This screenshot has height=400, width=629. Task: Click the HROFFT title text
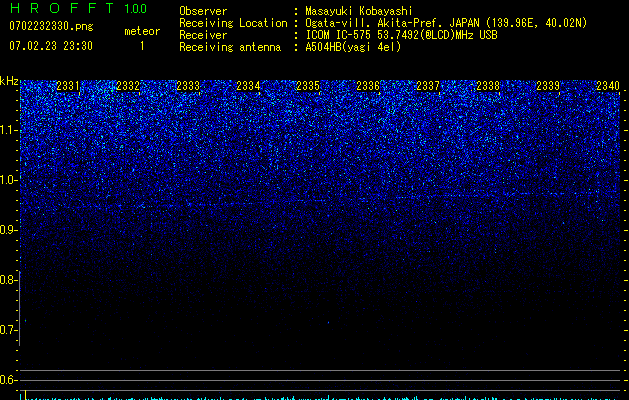click(62, 8)
